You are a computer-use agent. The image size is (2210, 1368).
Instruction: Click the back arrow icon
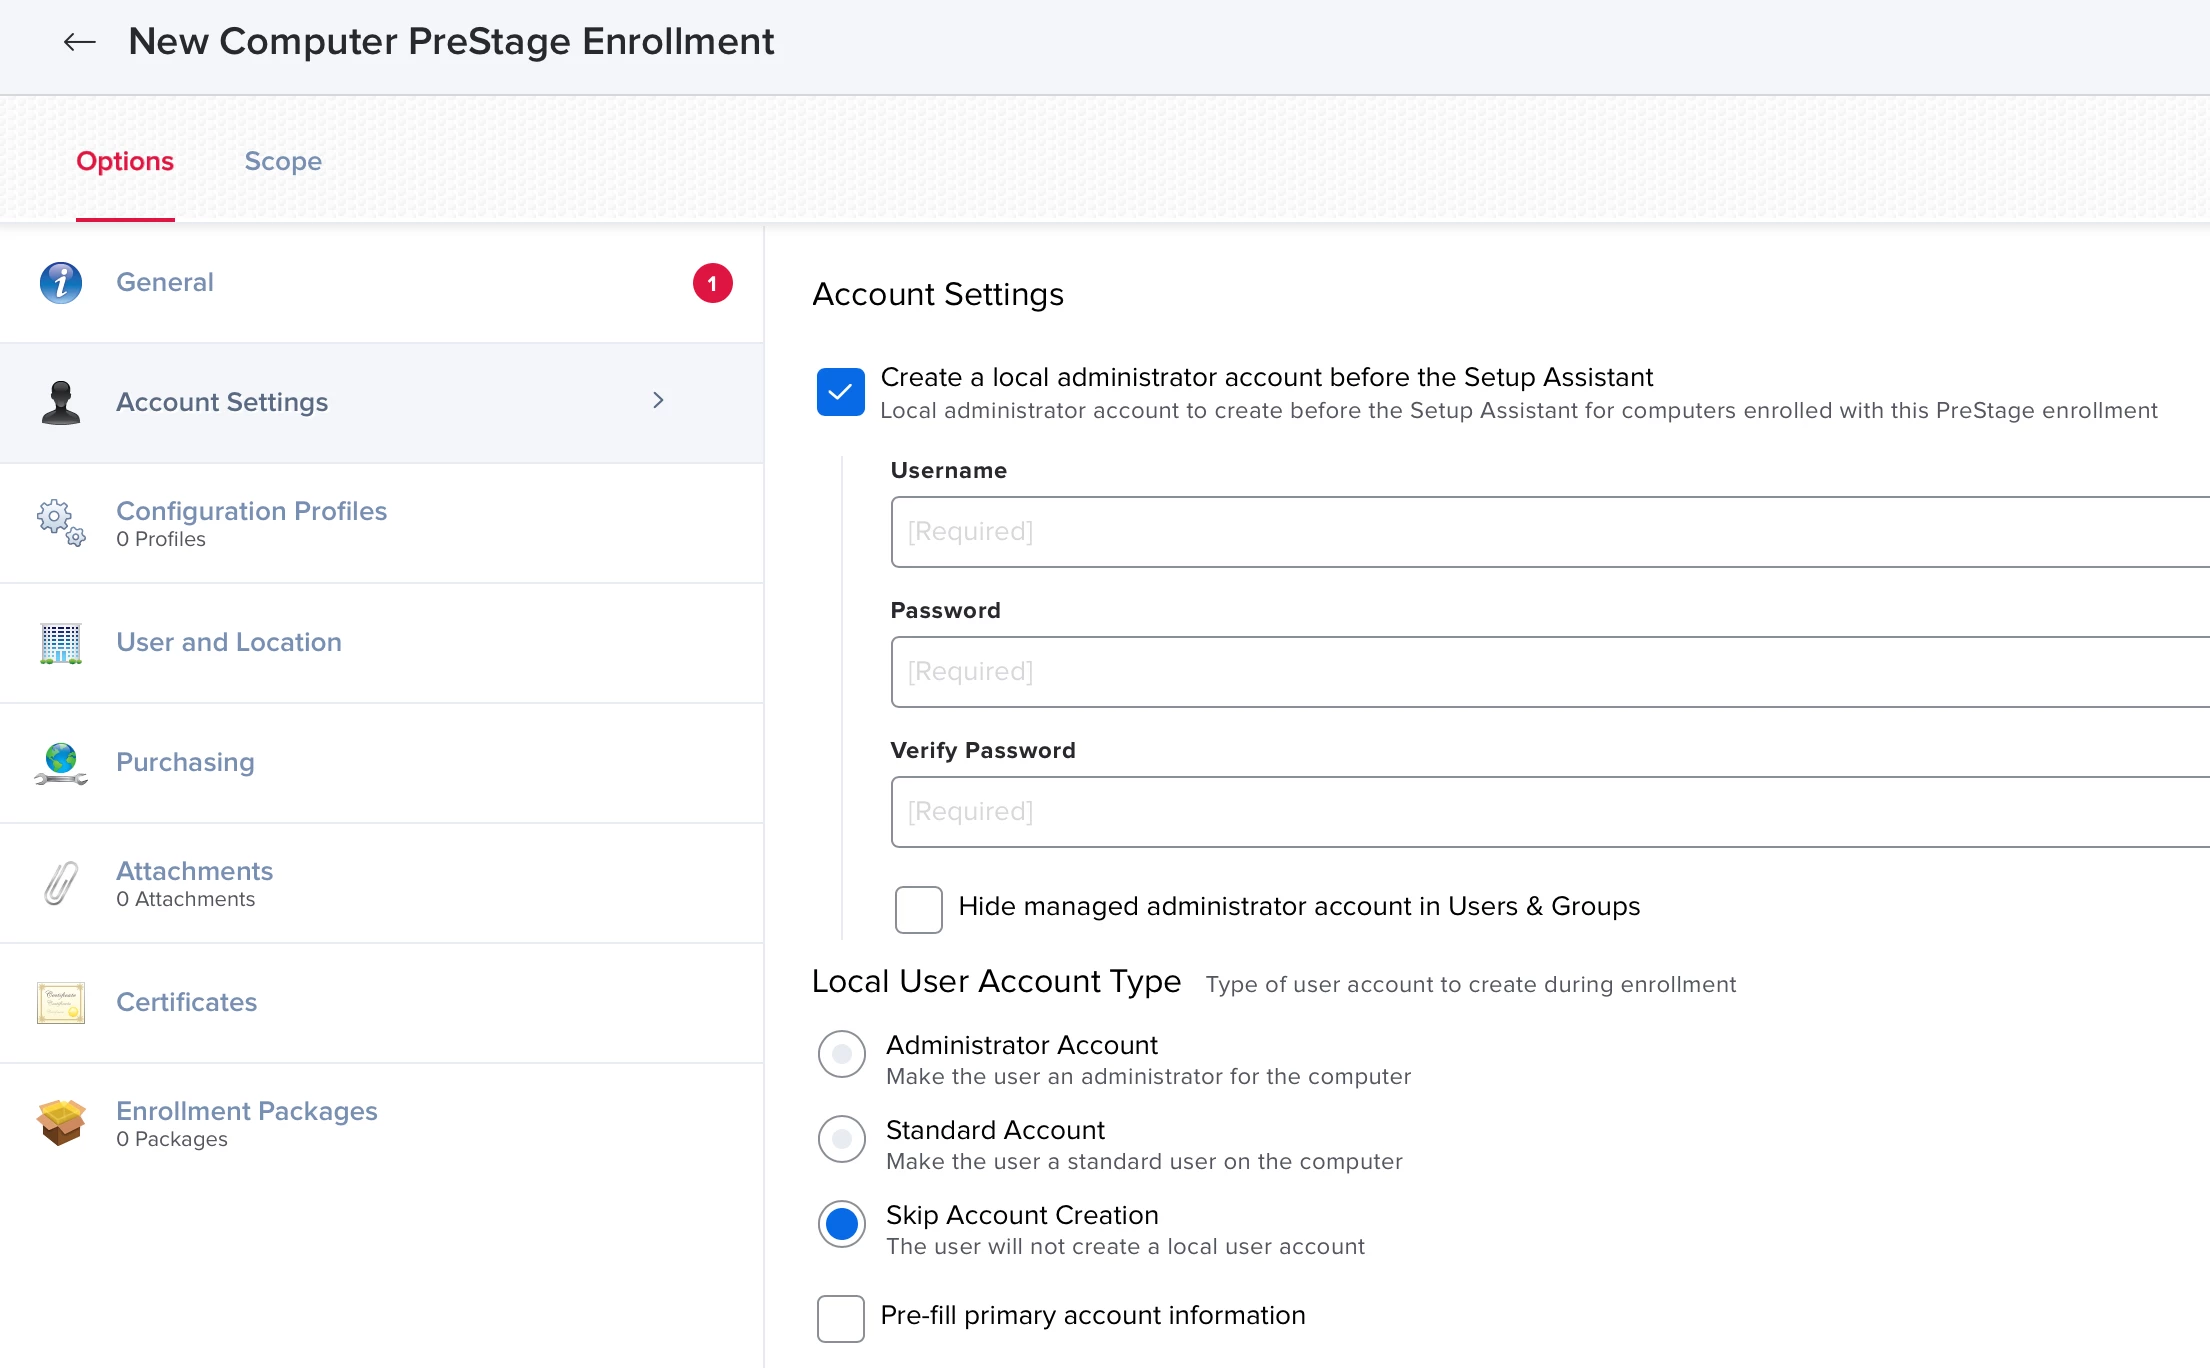point(79,42)
